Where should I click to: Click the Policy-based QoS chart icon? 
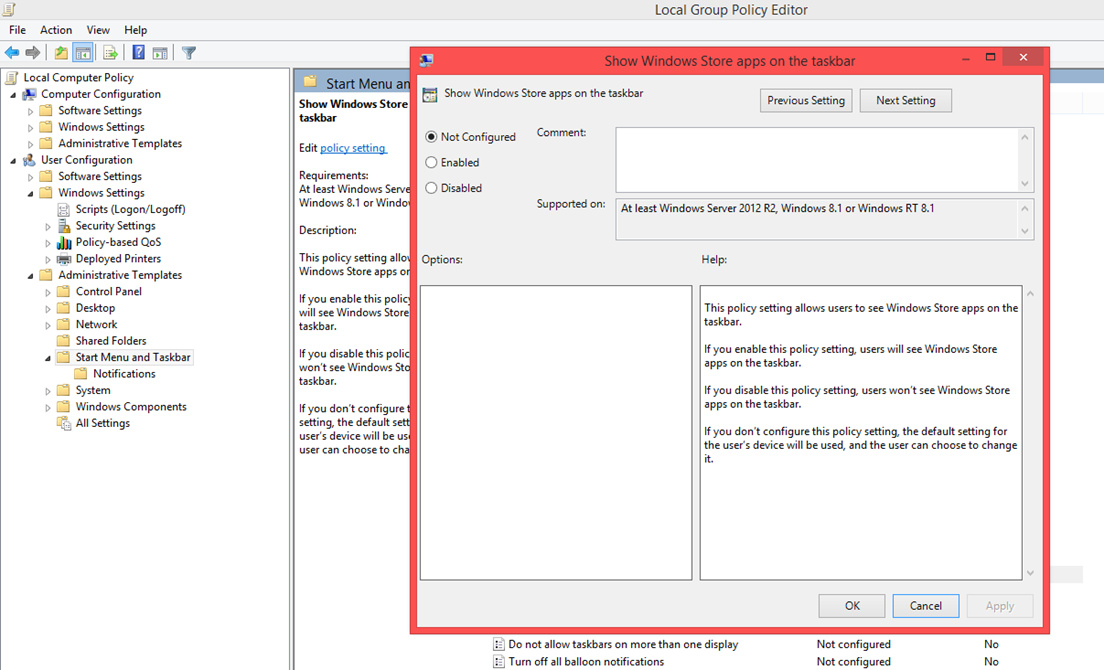tap(63, 242)
